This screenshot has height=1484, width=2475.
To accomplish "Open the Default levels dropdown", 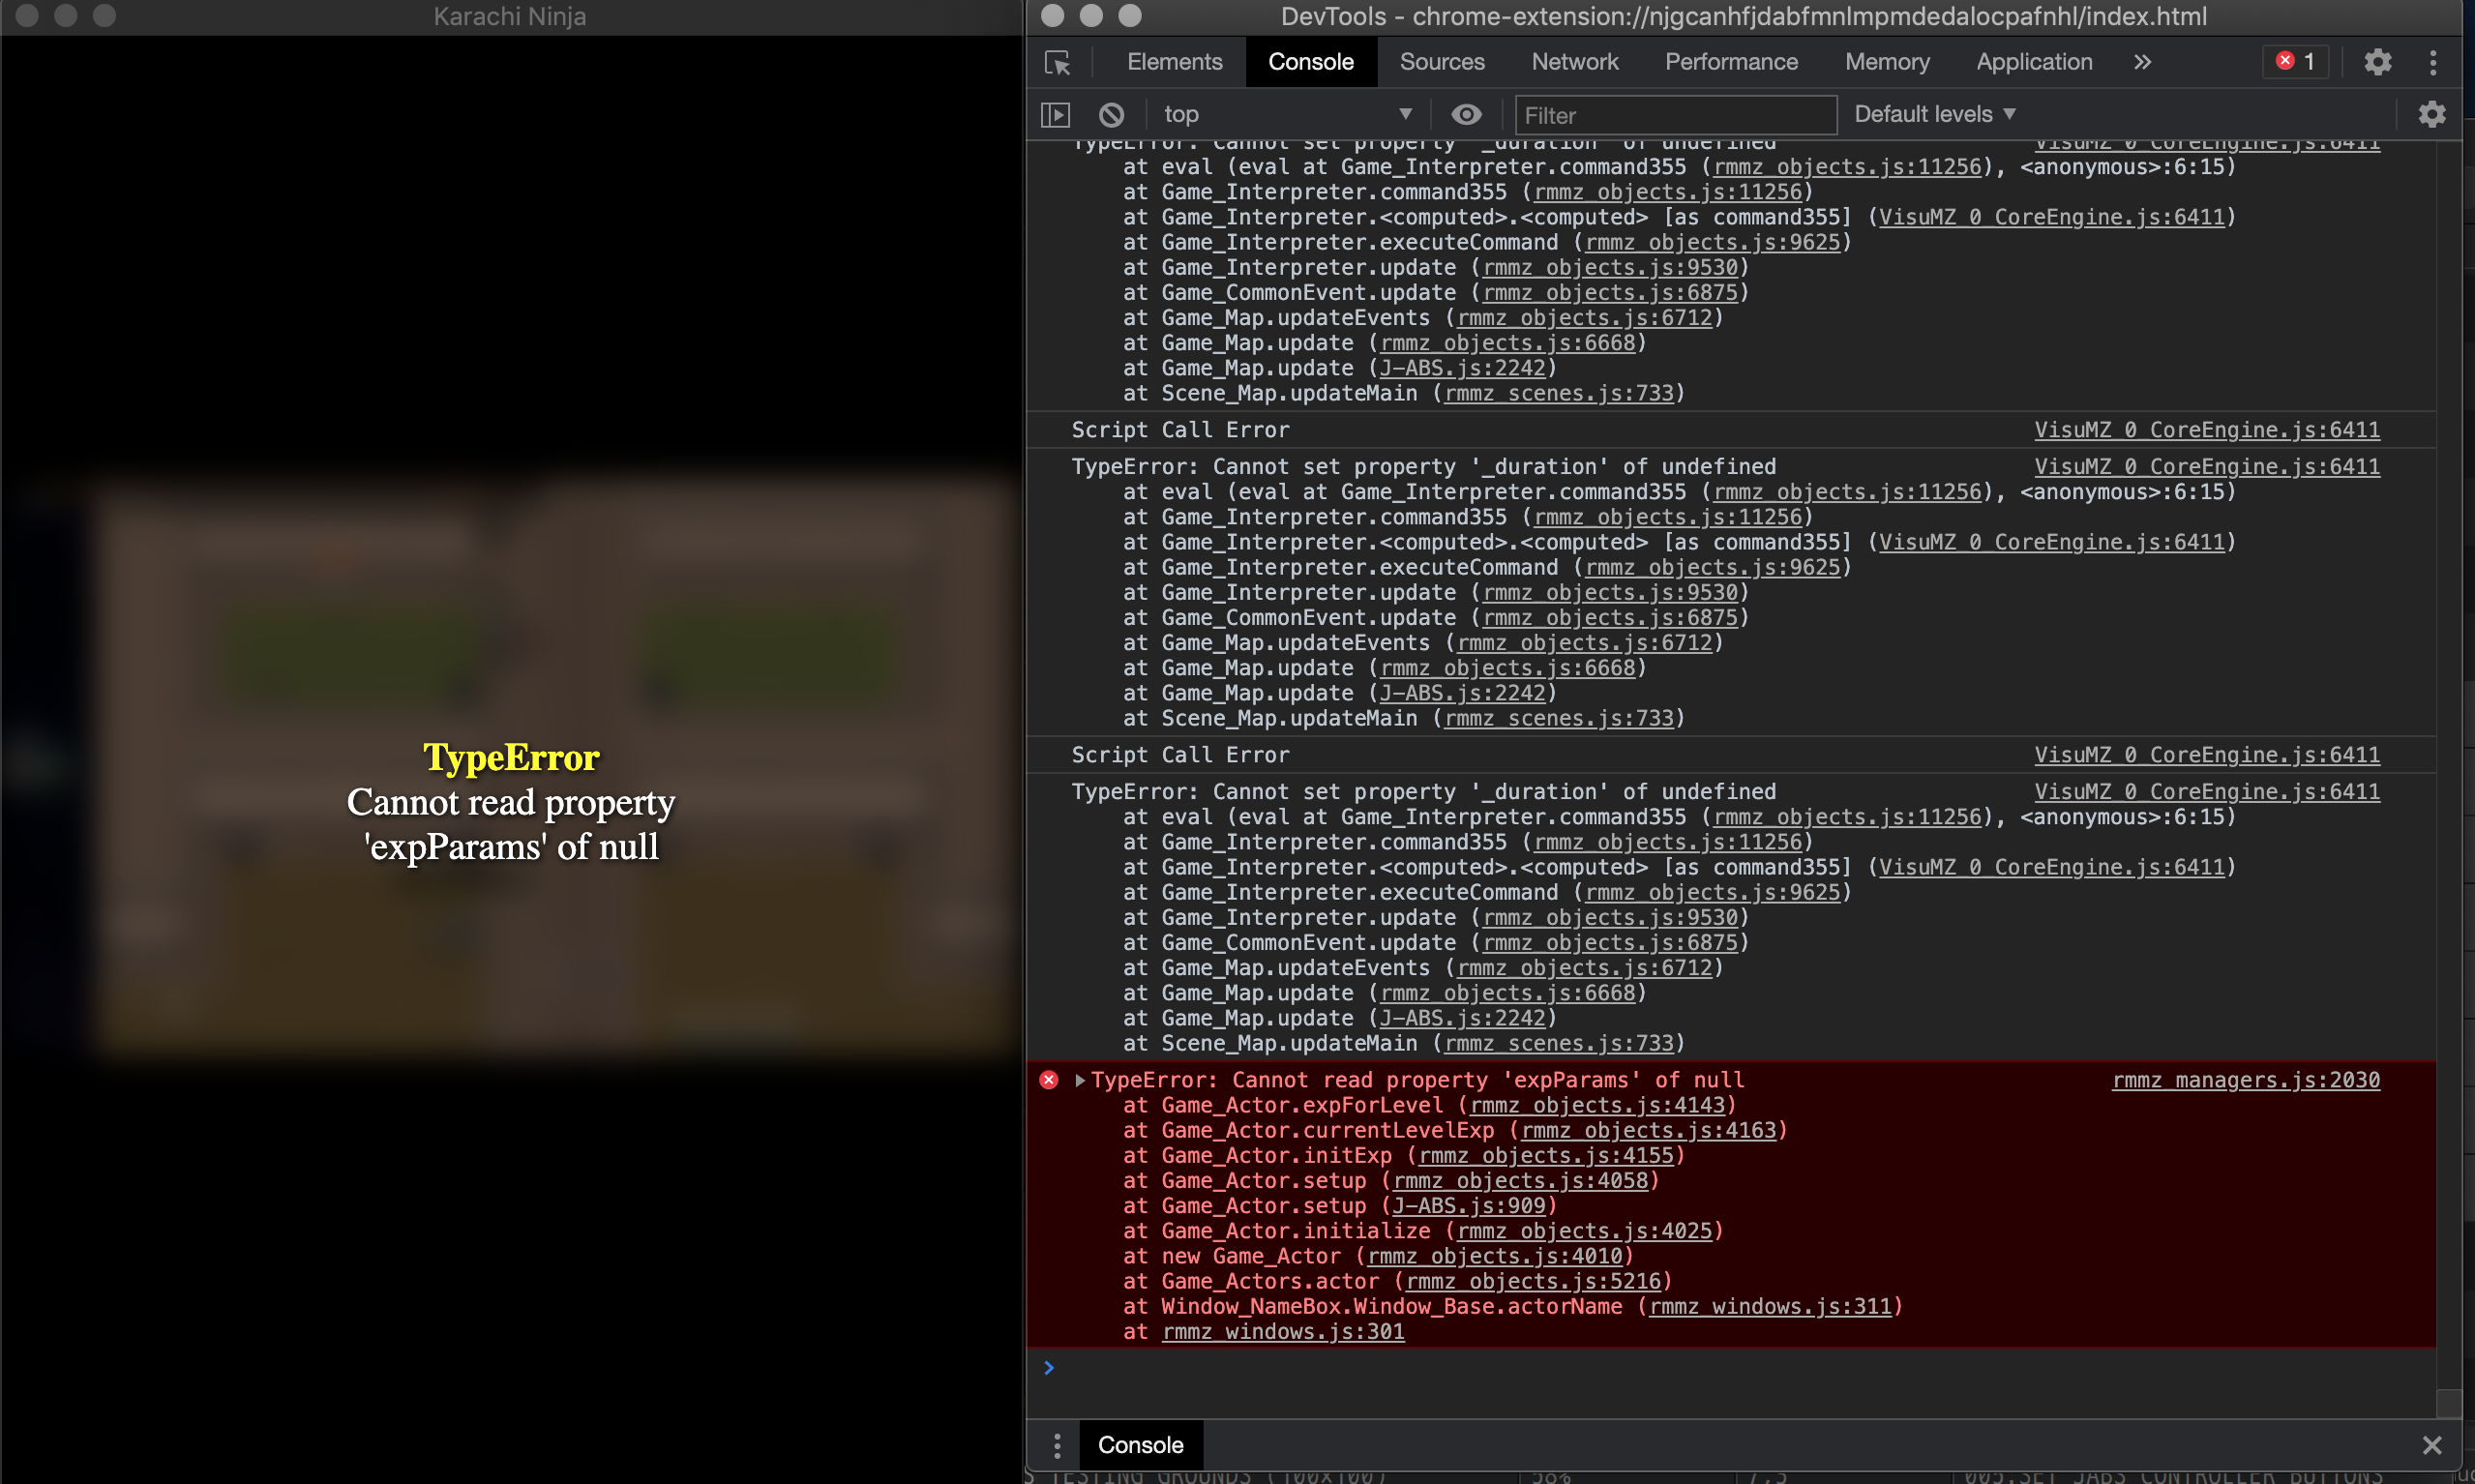I will point(1934,115).
